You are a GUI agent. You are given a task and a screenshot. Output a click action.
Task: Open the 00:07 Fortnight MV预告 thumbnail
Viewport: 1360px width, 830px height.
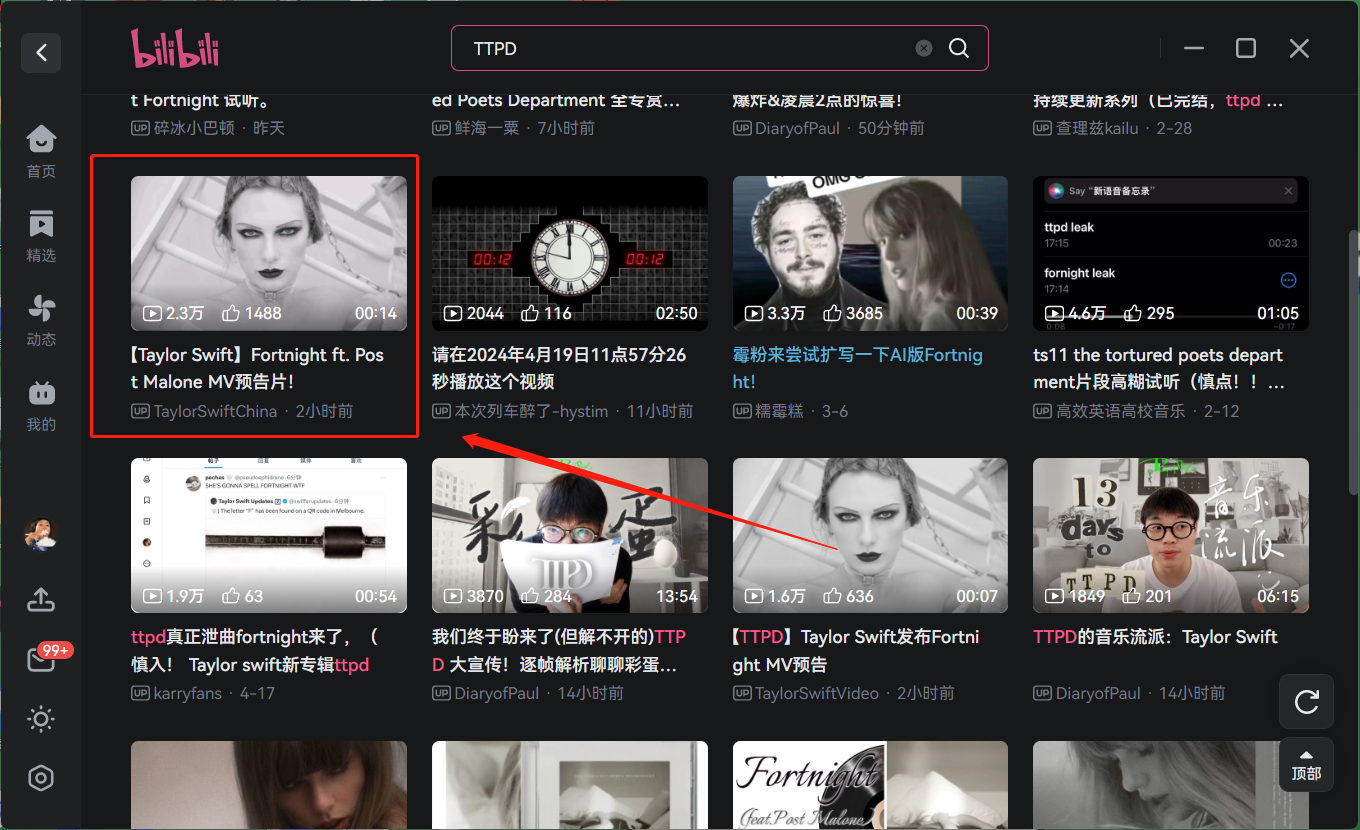tap(870, 535)
